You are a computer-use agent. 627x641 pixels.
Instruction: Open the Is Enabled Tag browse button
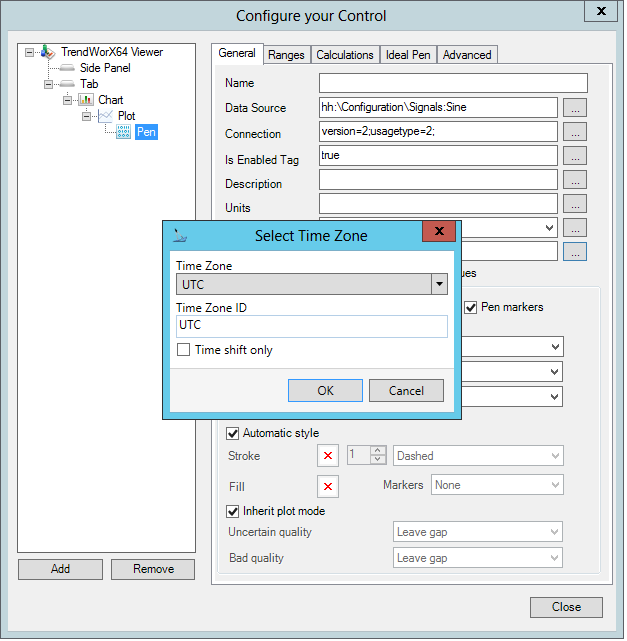coord(574,156)
